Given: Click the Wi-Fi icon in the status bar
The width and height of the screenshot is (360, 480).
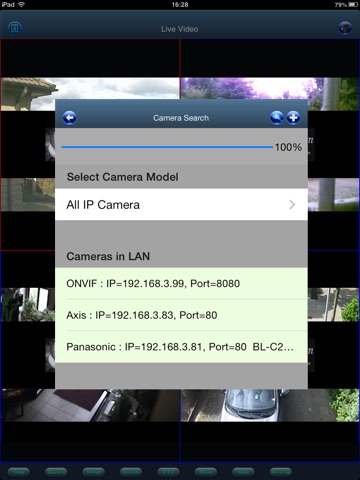Looking at the screenshot, I should coord(22,4).
